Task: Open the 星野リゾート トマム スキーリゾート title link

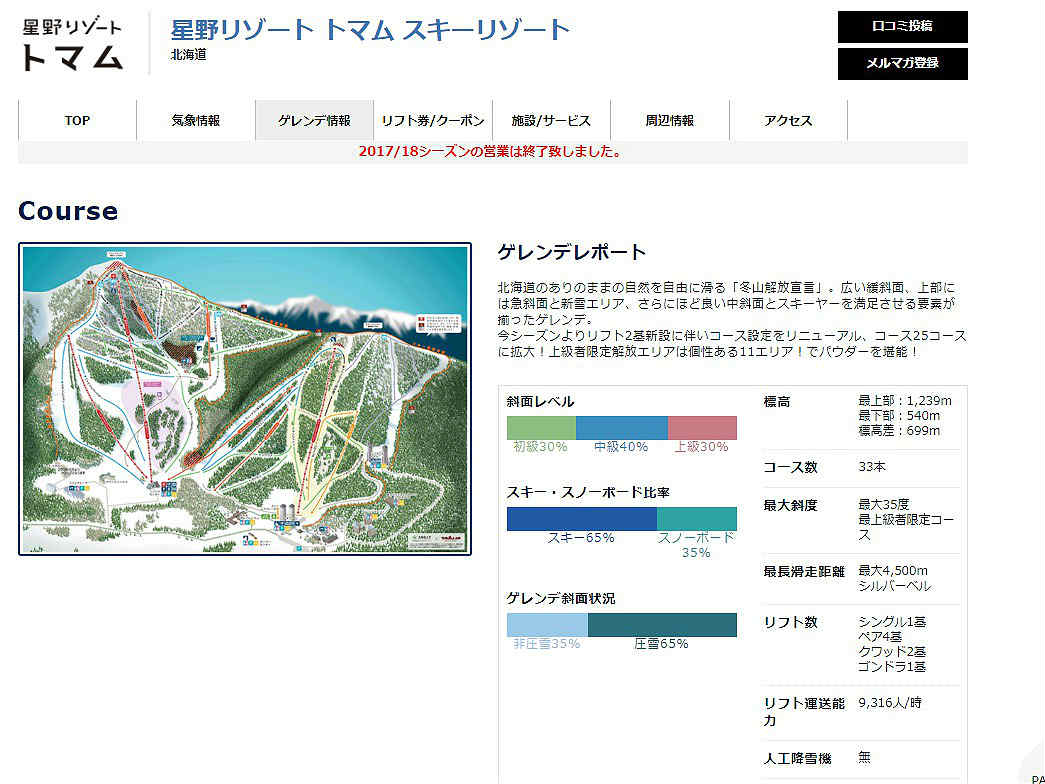Action: coord(371,30)
